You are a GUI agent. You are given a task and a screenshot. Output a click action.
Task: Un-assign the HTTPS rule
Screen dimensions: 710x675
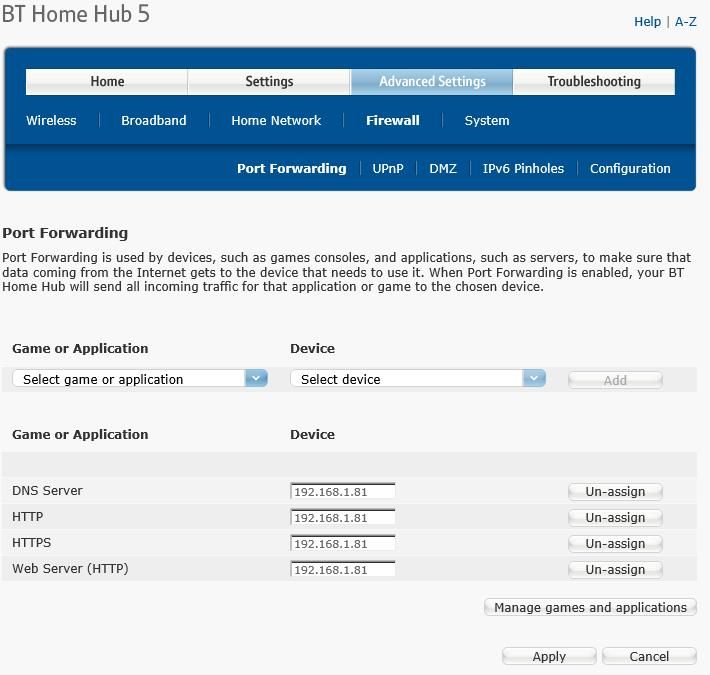(x=615, y=543)
